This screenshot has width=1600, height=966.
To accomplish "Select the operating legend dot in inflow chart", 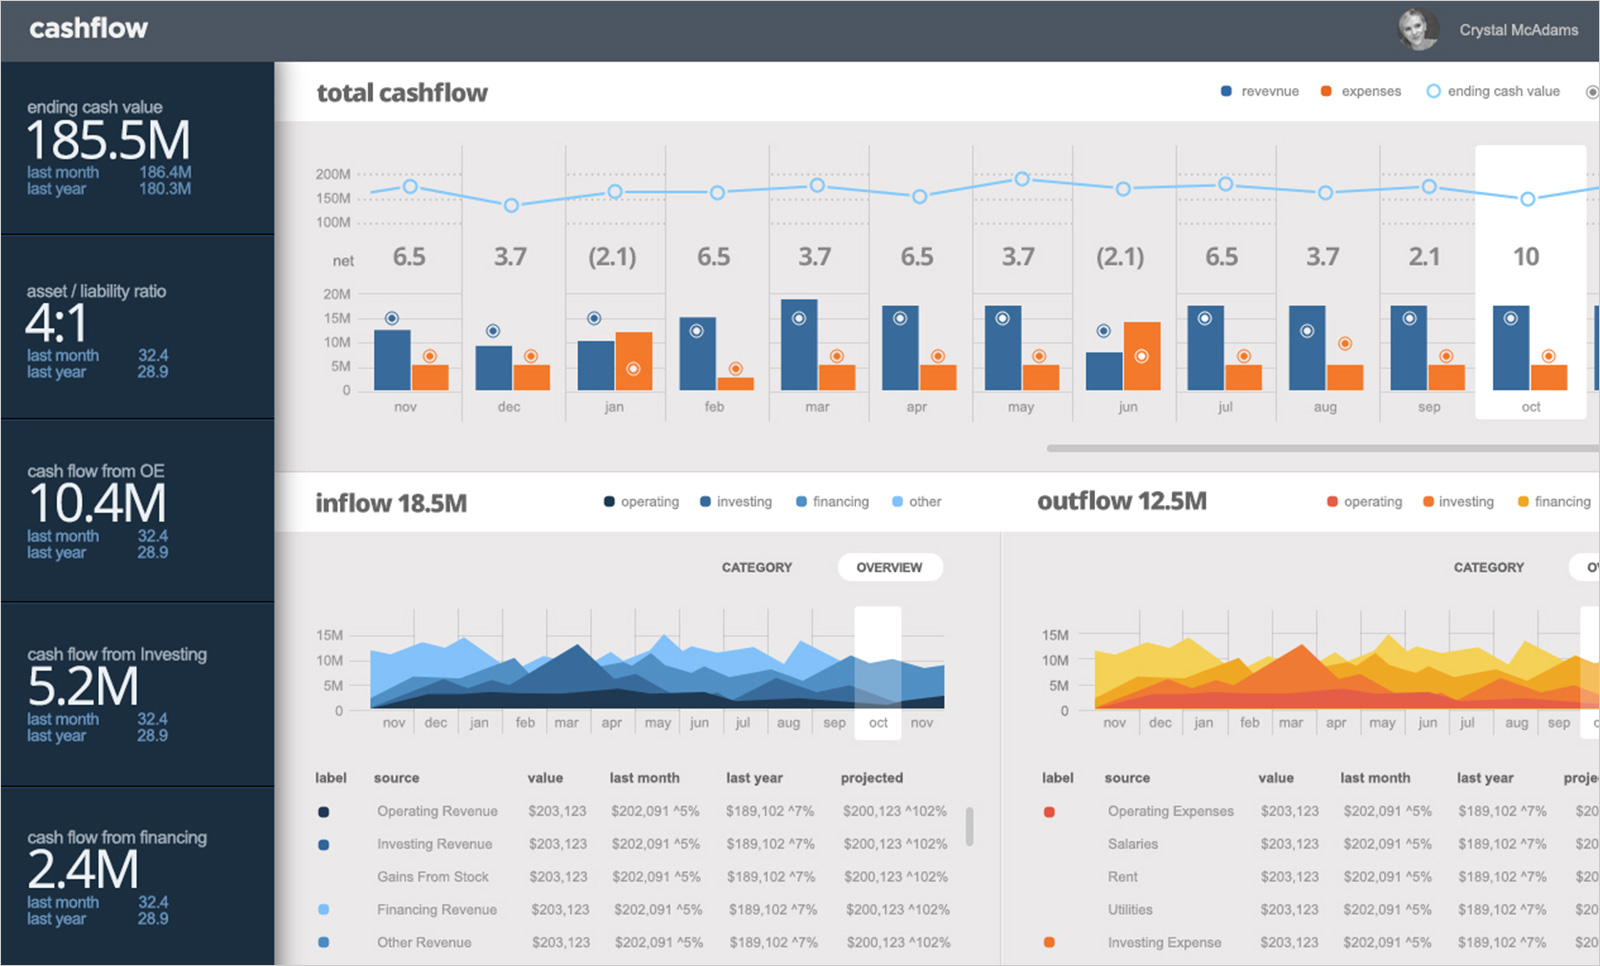I will [x=608, y=501].
